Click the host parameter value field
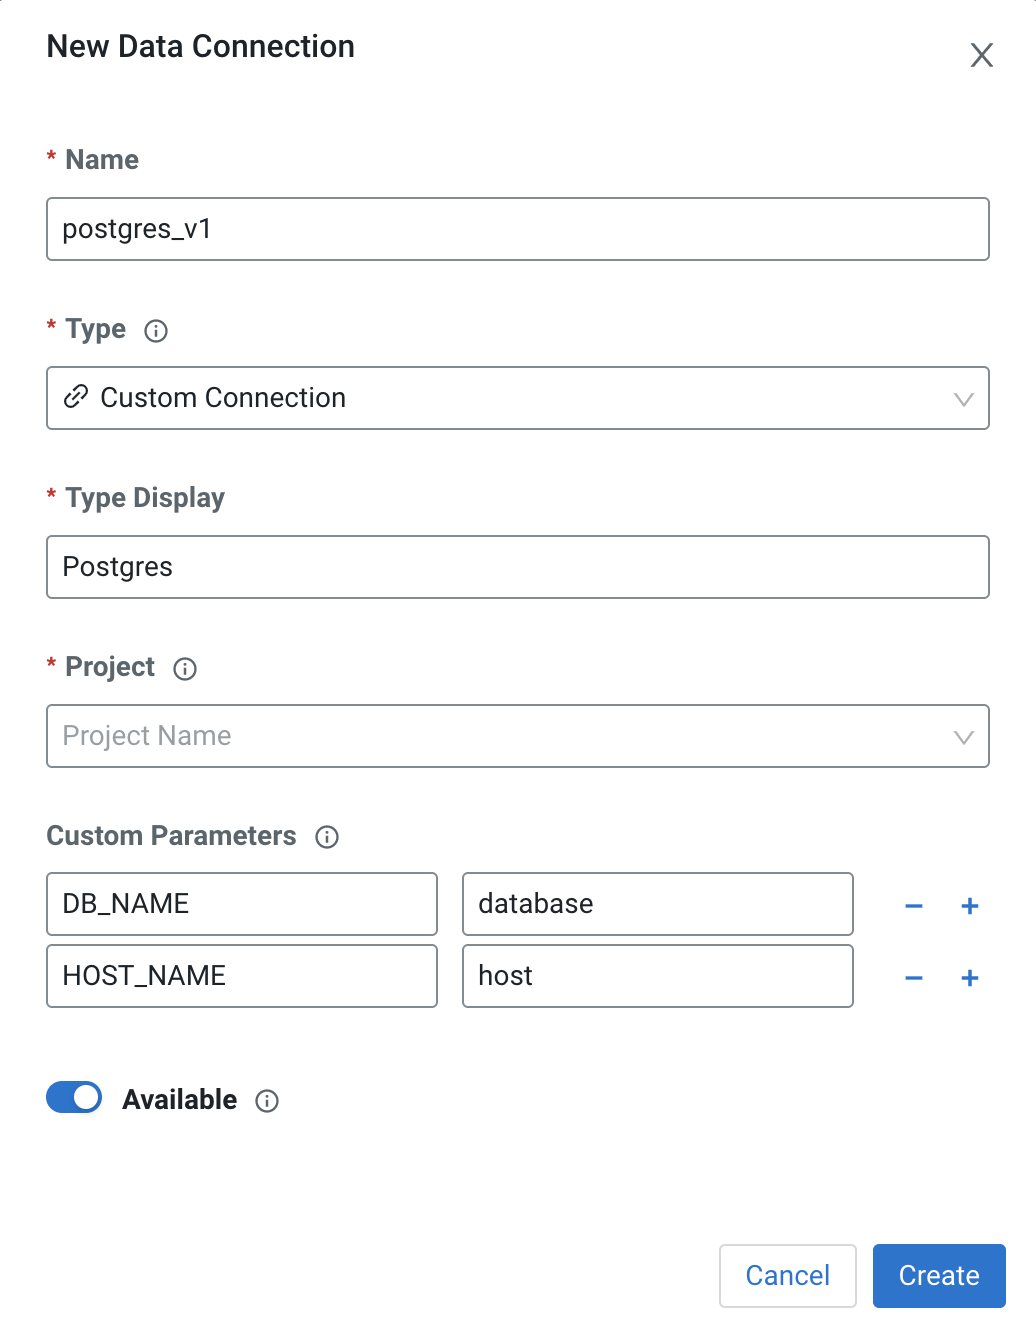Image resolution: width=1036 pixels, height=1324 pixels. click(x=657, y=976)
